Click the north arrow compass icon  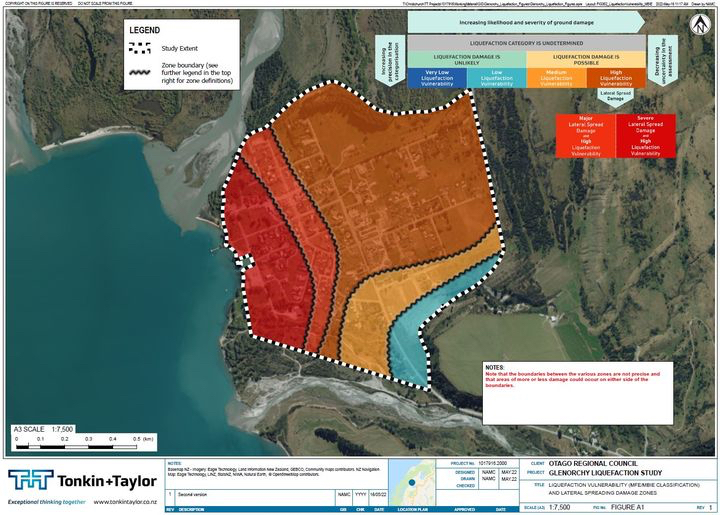[702, 23]
